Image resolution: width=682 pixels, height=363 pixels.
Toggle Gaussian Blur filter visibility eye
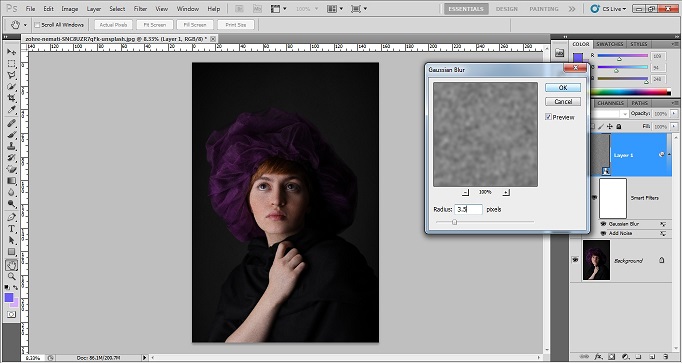(x=603, y=224)
